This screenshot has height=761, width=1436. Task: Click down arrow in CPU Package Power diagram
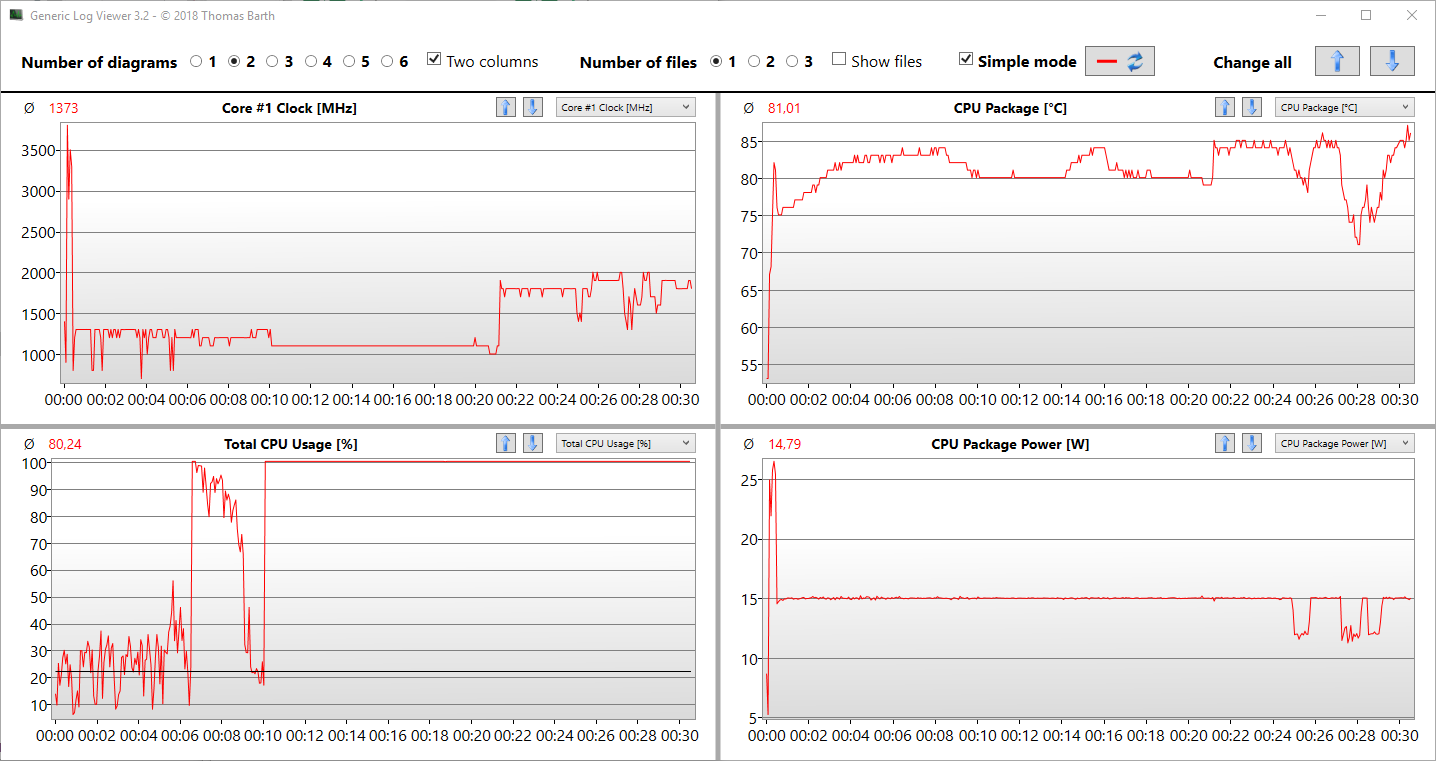point(1252,443)
